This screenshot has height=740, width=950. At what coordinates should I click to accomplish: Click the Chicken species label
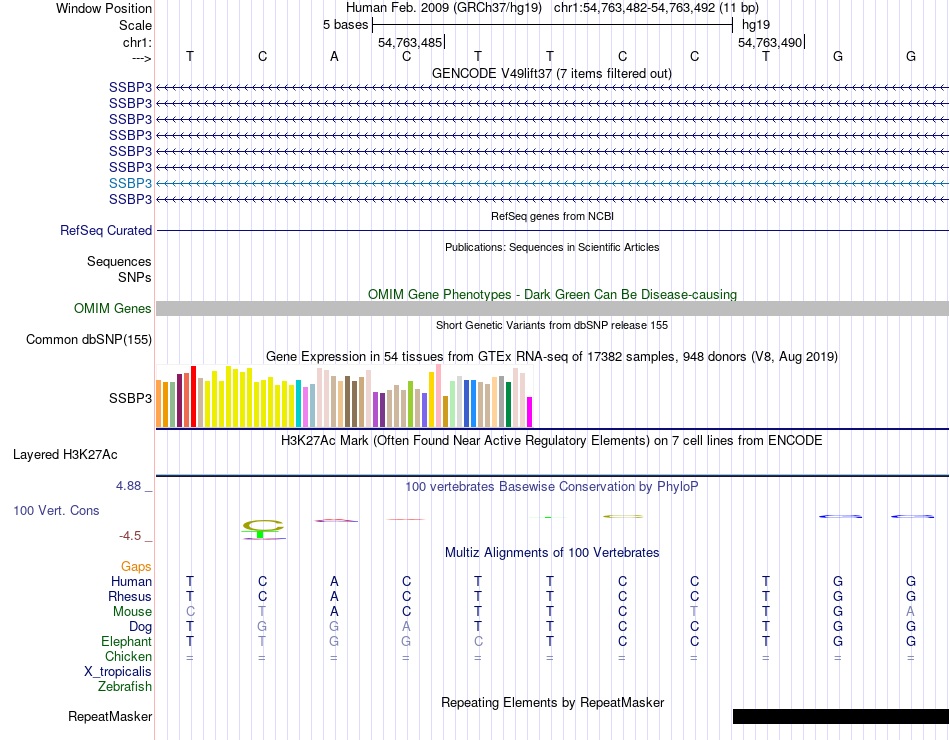[x=128, y=656]
